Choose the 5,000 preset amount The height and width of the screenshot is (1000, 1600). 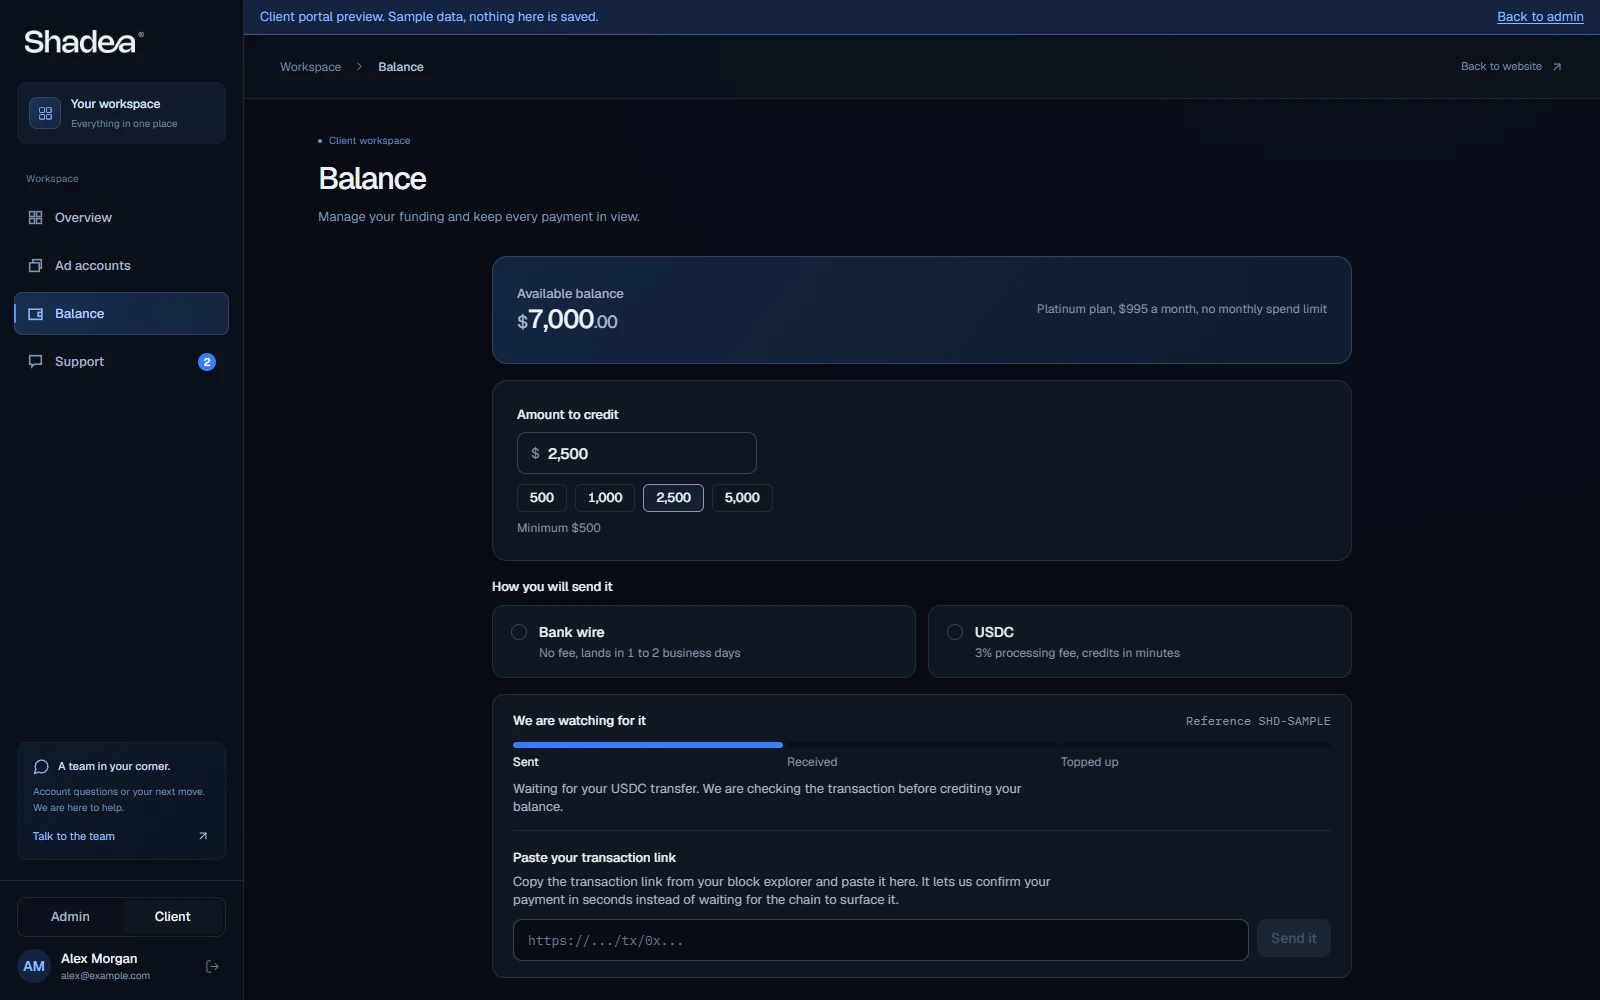pos(742,498)
